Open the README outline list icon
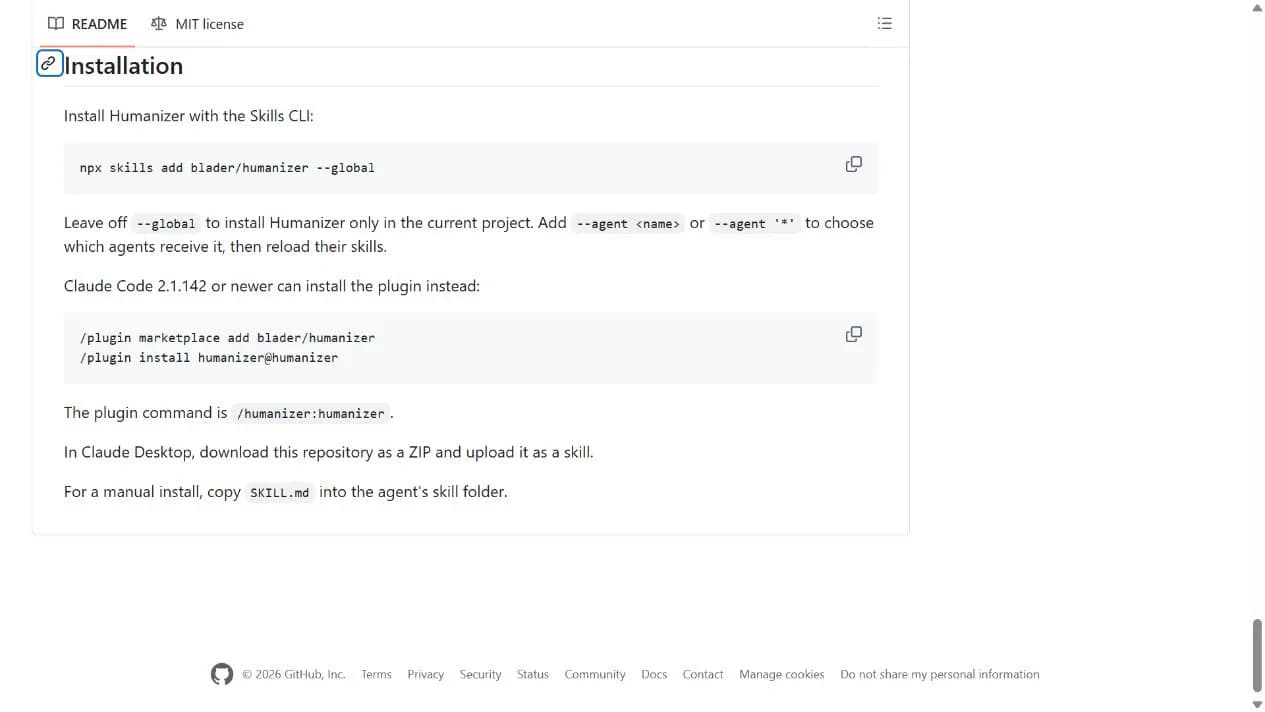1265x712 pixels. pyautogui.click(x=884, y=24)
